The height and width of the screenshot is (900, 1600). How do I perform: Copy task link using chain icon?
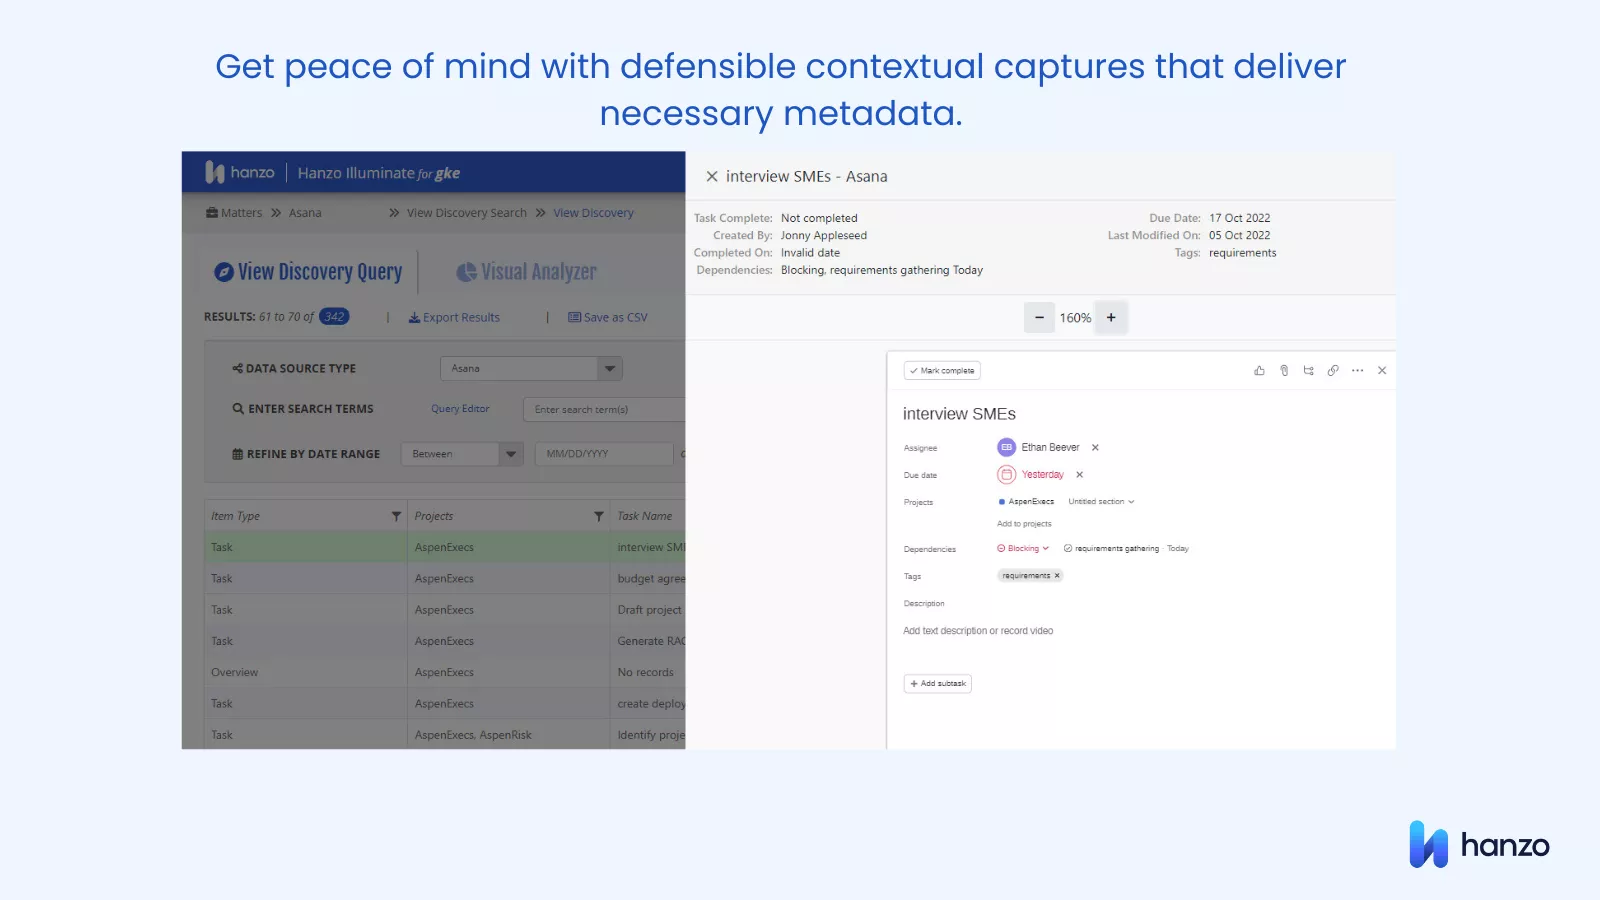pyautogui.click(x=1333, y=371)
